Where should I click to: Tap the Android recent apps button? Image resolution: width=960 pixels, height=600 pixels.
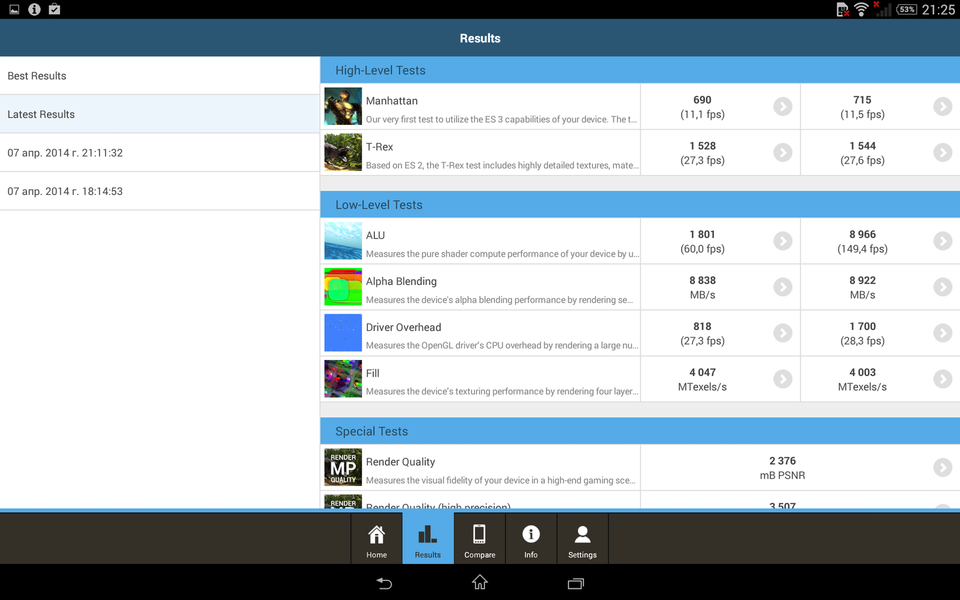click(x=576, y=583)
